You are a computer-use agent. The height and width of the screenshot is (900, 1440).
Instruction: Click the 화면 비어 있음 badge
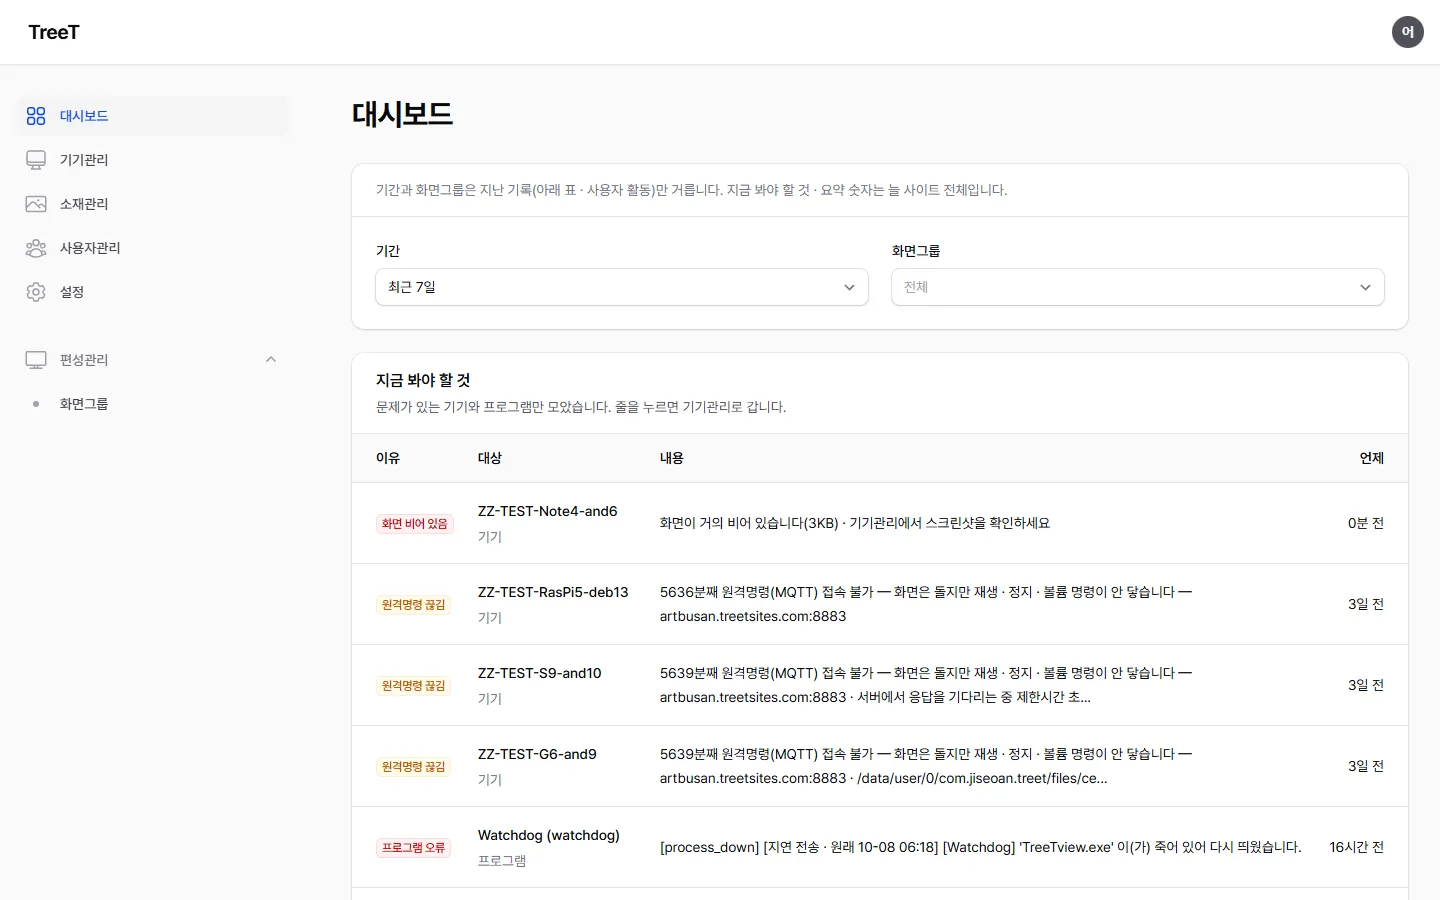[x=415, y=524]
